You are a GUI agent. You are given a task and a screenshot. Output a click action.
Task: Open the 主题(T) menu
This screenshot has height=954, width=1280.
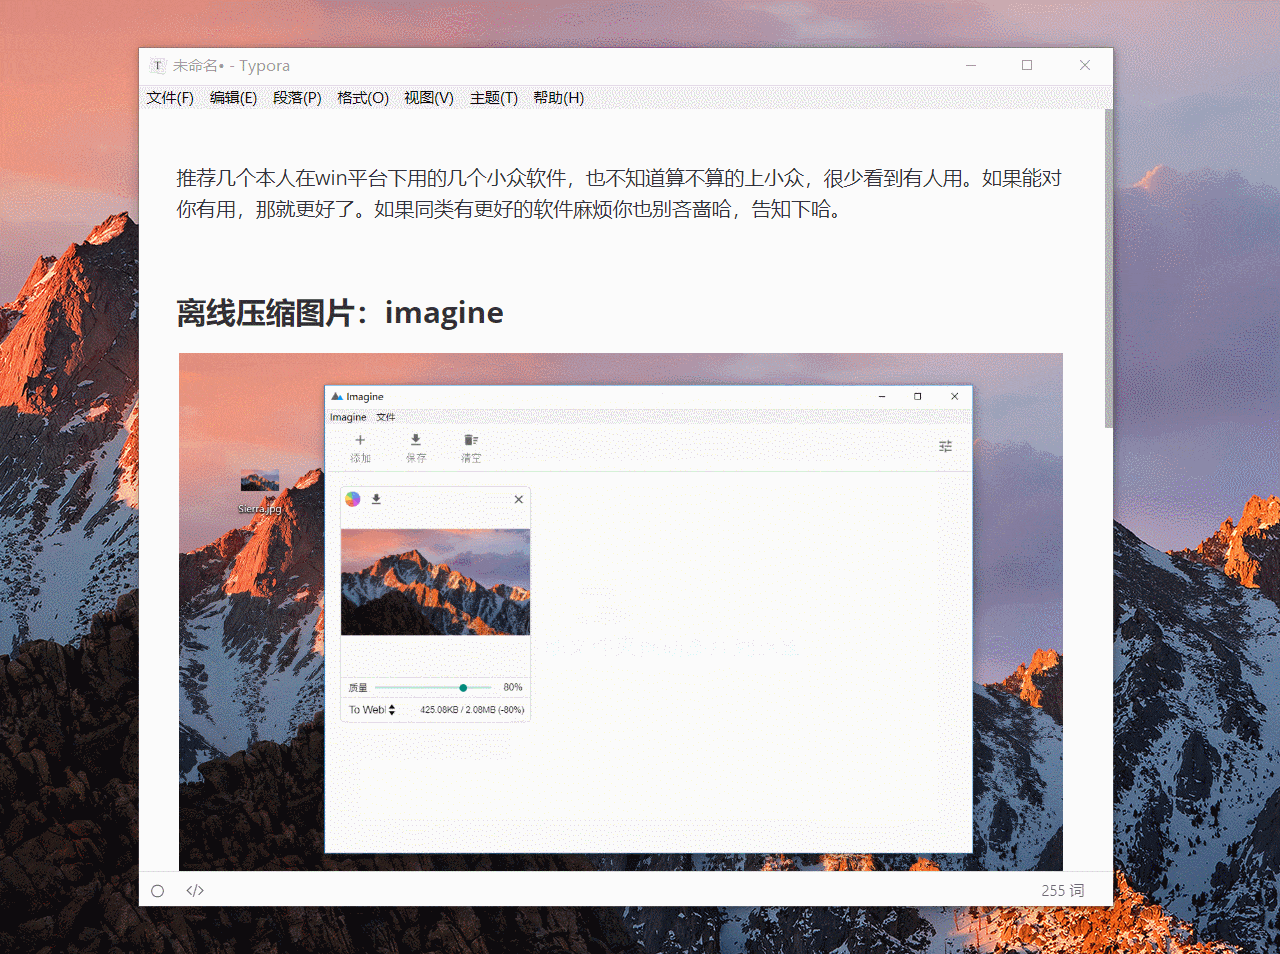tap(493, 98)
